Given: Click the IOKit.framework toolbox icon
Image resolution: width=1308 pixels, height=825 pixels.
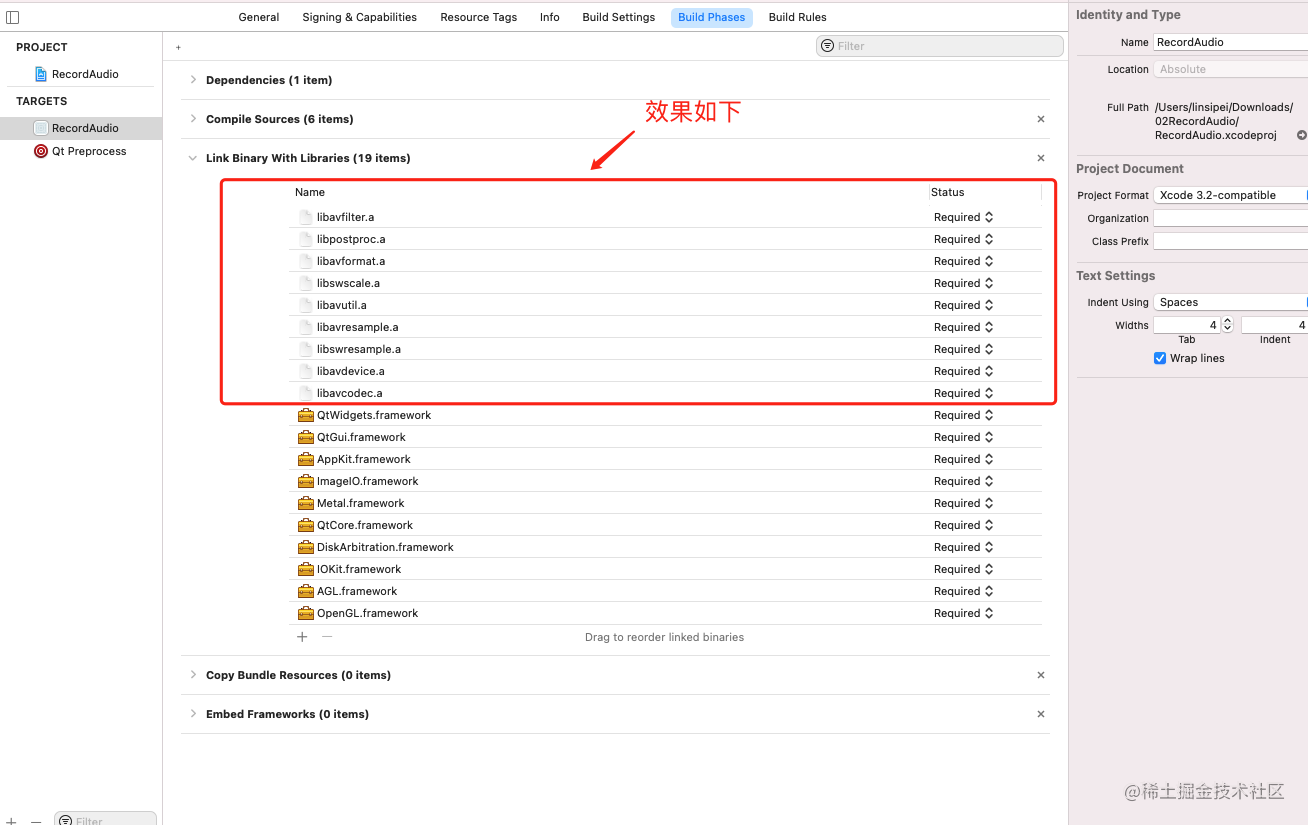Looking at the screenshot, I should click(x=306, y=569).
